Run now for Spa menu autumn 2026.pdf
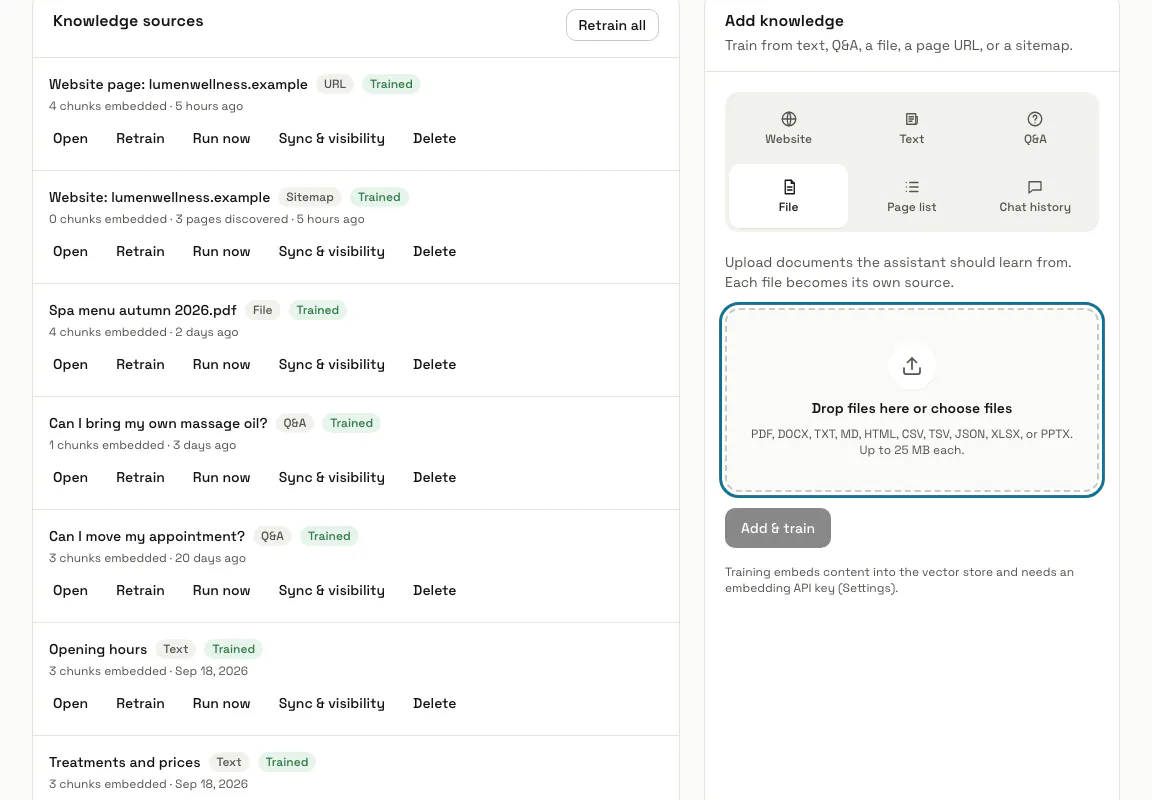Screen dimensions: 1152x800 pos(221,364)
